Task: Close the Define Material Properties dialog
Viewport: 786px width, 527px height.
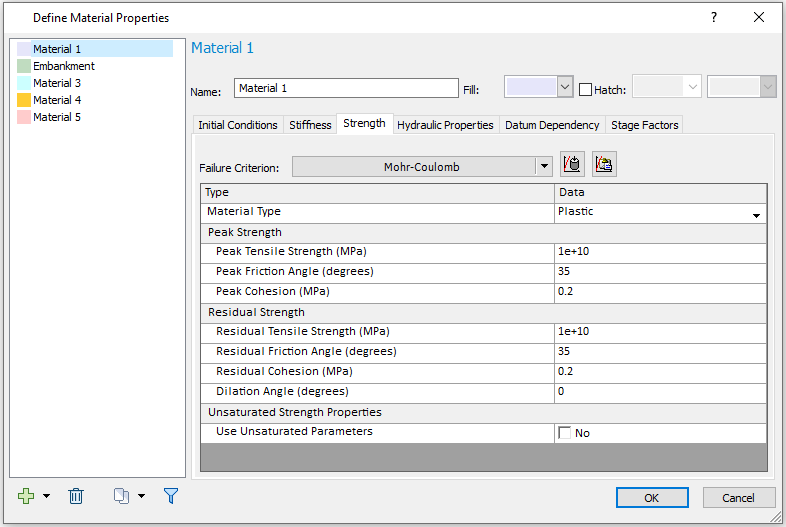Action: [759, 18]
